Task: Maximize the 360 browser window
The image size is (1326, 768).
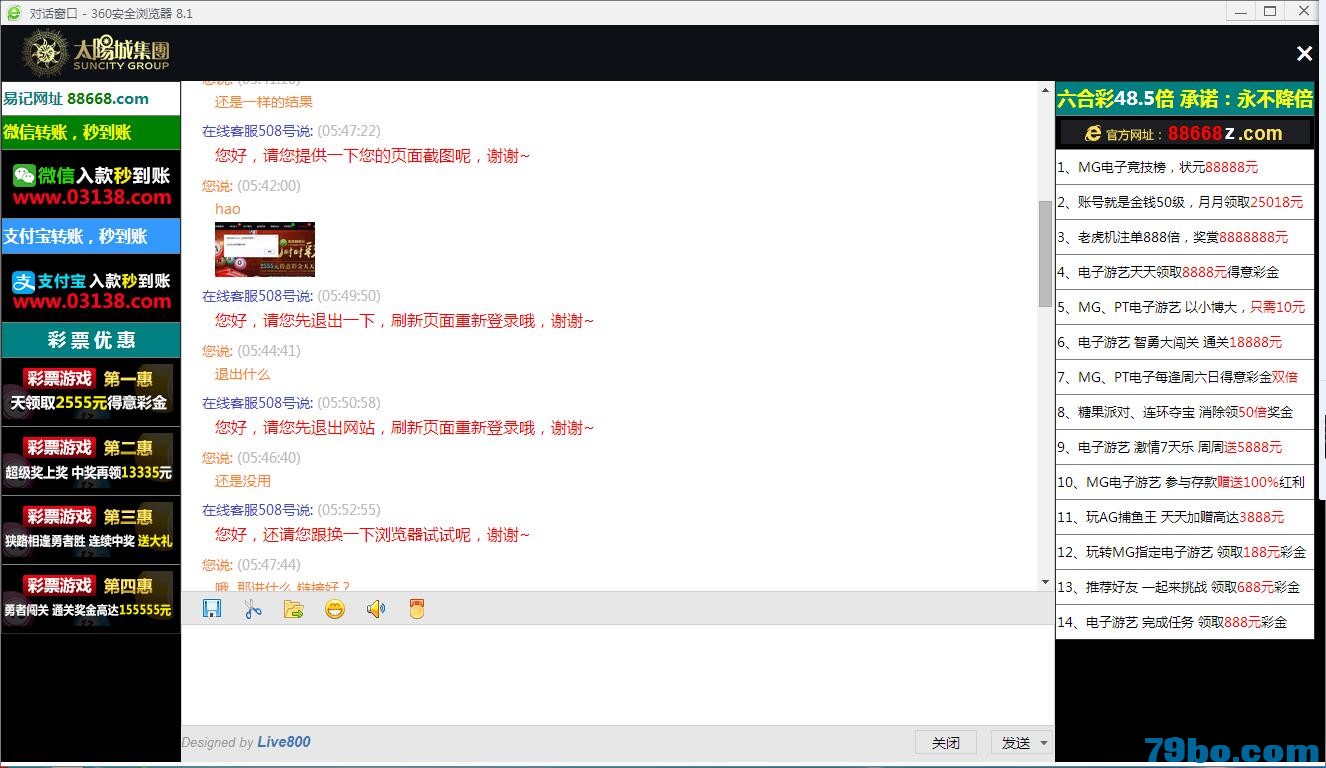Action: click(1270, 12)
